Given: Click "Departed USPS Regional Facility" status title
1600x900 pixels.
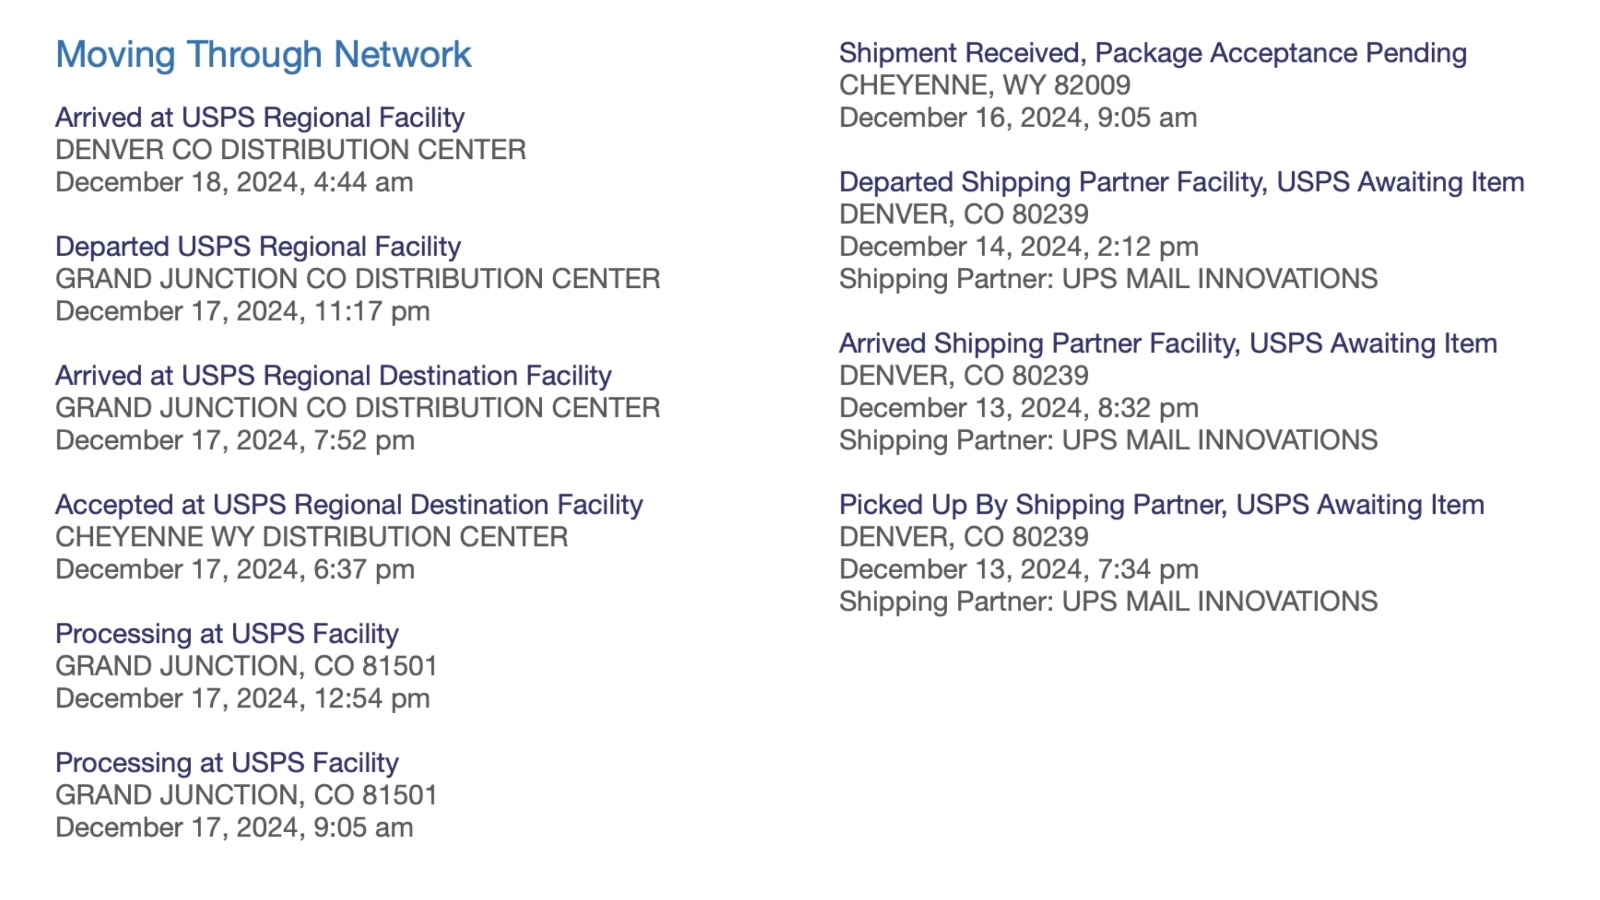Looking at the screenshot, I should pos(258,247).
